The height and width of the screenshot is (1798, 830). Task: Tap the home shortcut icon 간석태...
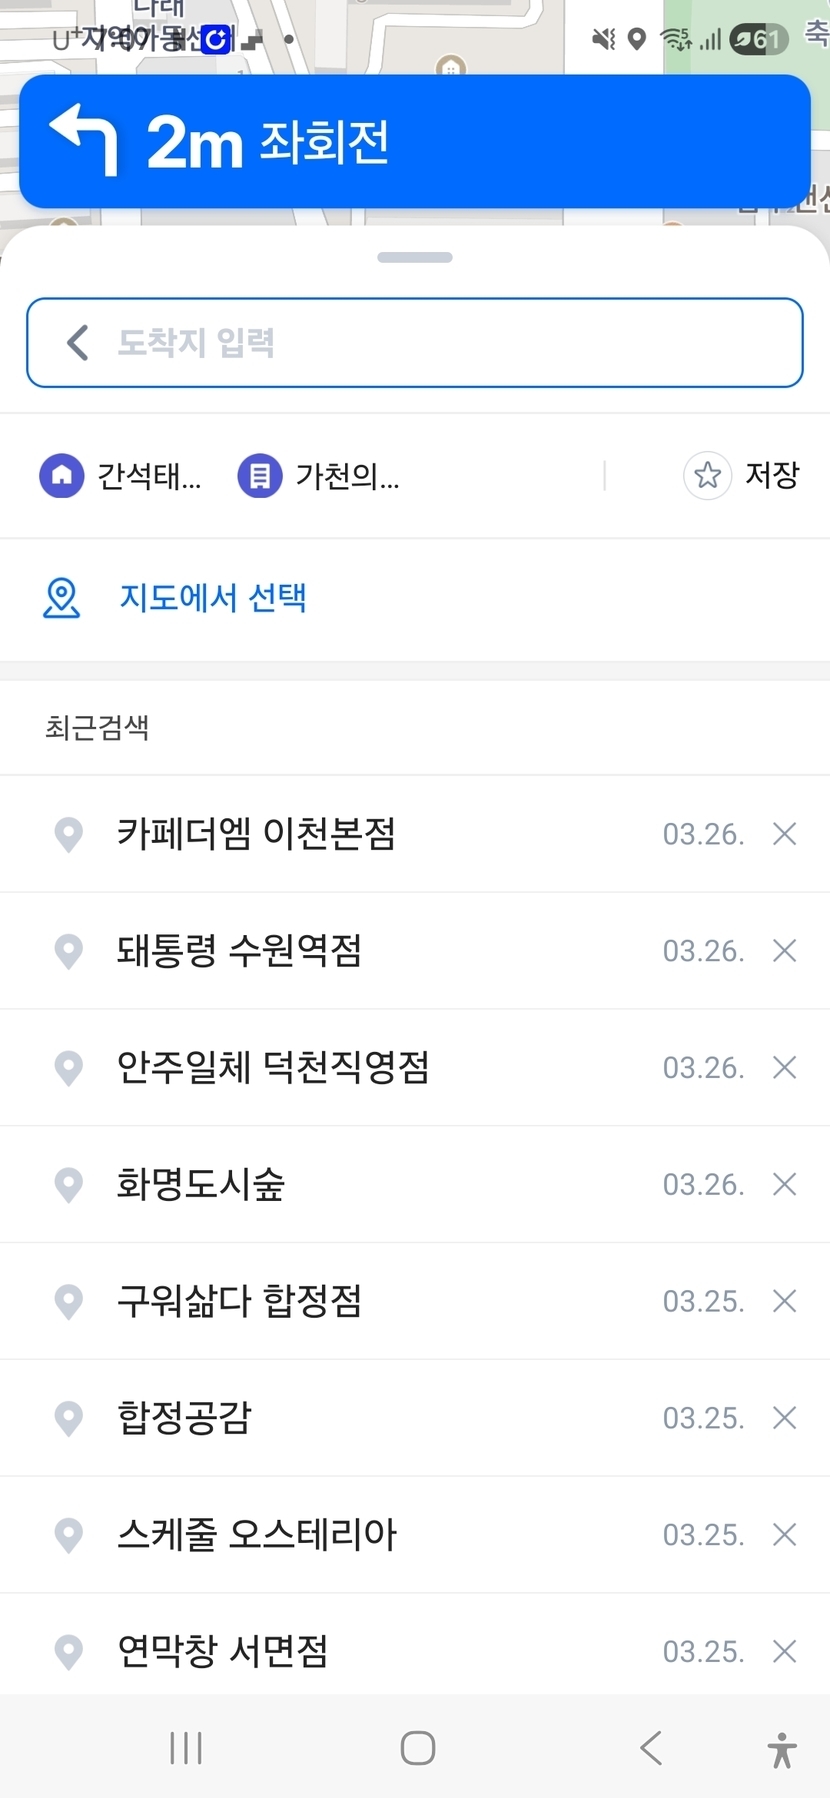pyautogui.click(x=62, y=475)
